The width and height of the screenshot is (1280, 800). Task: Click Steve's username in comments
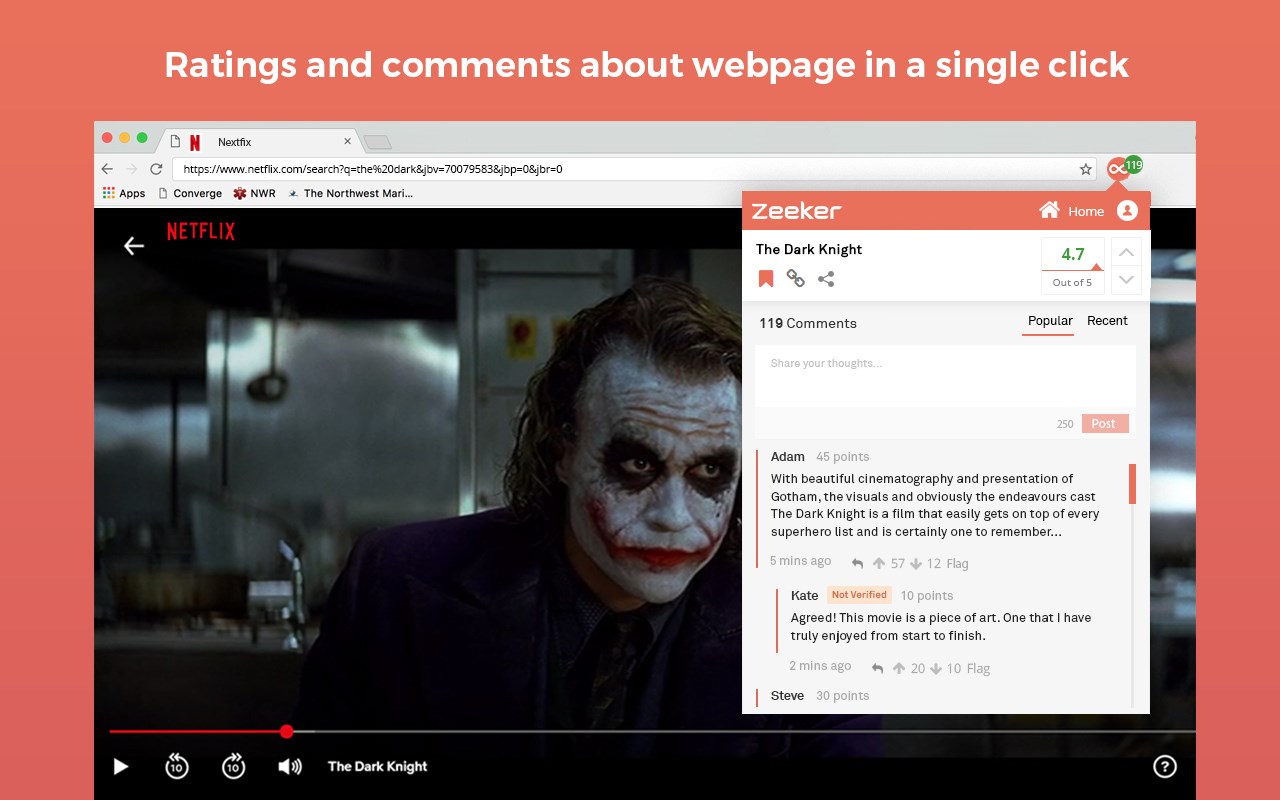coord(788,696)
